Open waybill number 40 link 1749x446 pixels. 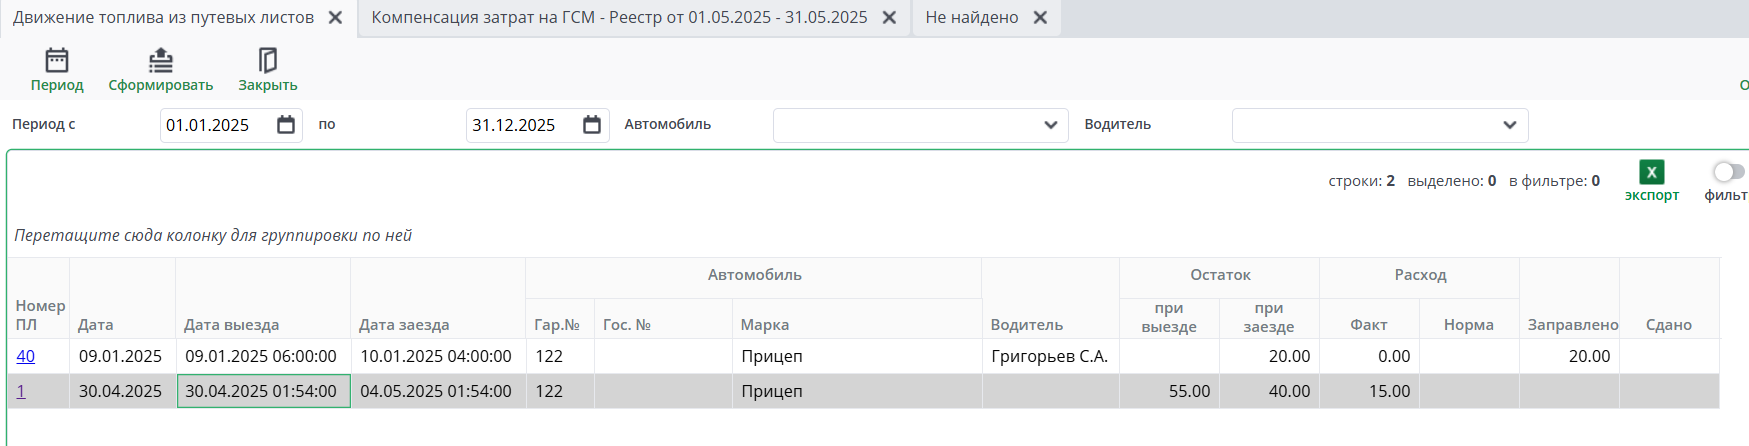tap(25, 356)
